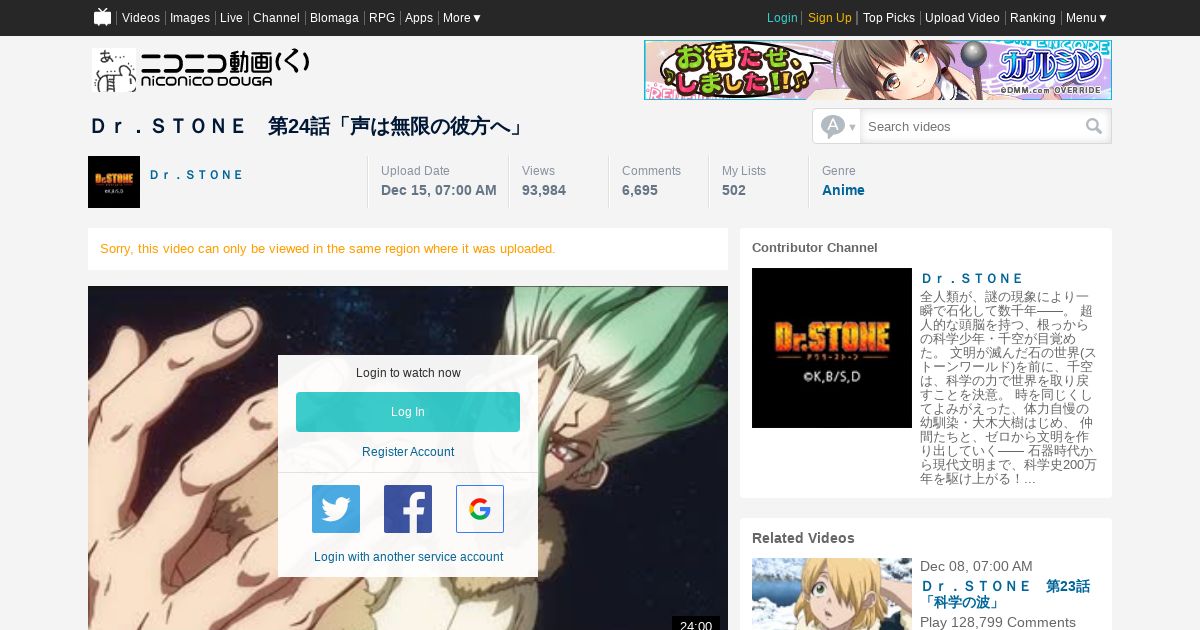The height and width of the screenshot is (630, 1200).
Task: Open related video Dr.STONE 第23話 title
Action: [x=1005, y=594]
